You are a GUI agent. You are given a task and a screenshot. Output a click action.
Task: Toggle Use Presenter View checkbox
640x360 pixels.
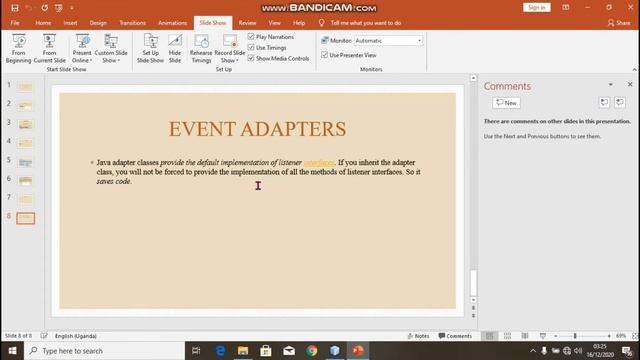(324, 55)
